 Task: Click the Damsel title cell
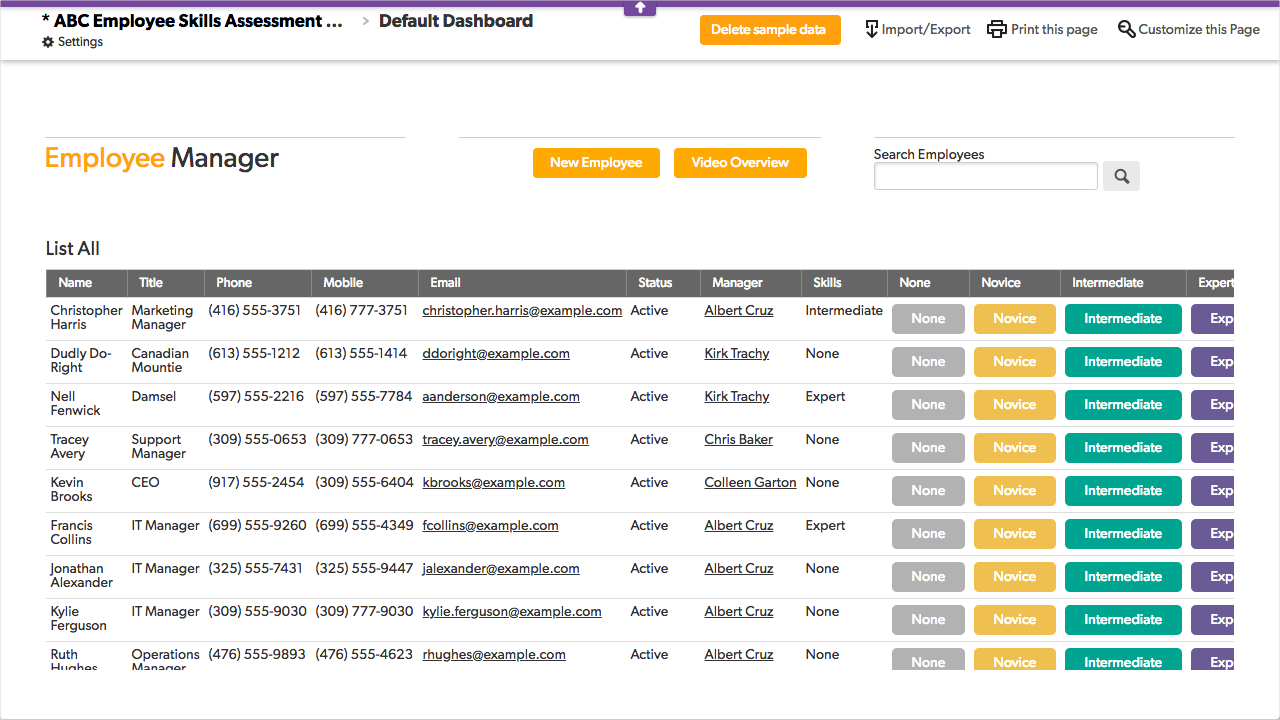coord(154,397)
